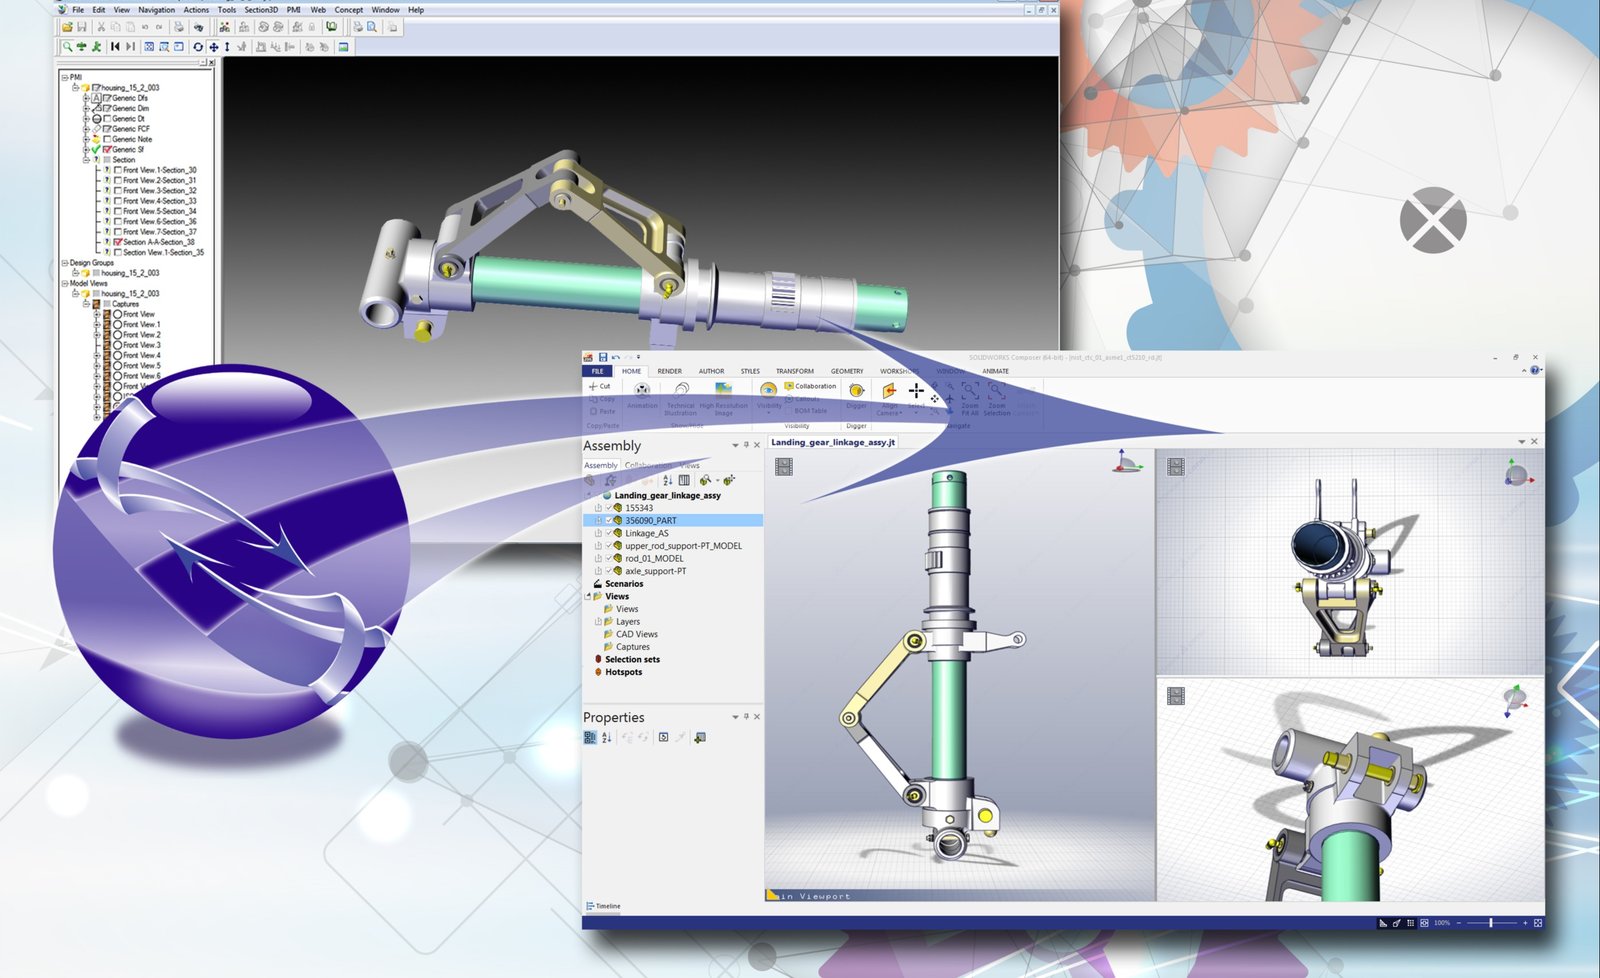Switch to the TRANSFORM ribbon tab
1600x978 pixels.
tap(795, 371)
